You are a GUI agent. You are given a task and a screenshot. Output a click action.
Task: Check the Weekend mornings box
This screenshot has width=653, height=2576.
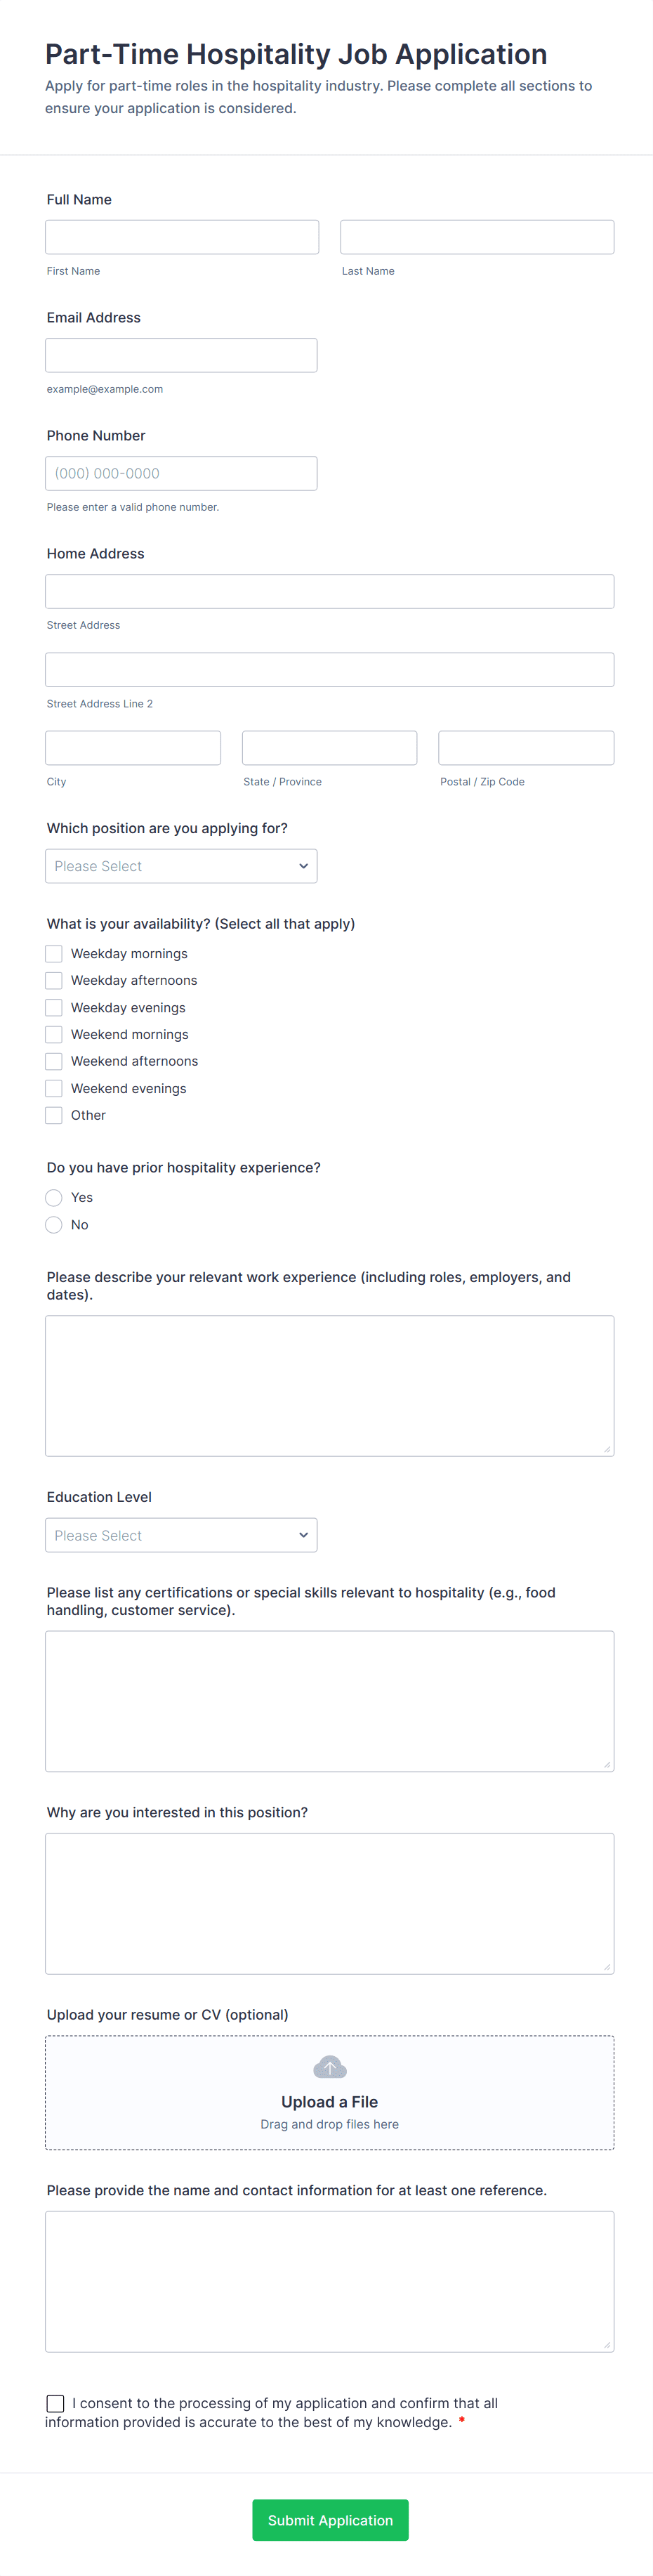(x=53, y=1034)
